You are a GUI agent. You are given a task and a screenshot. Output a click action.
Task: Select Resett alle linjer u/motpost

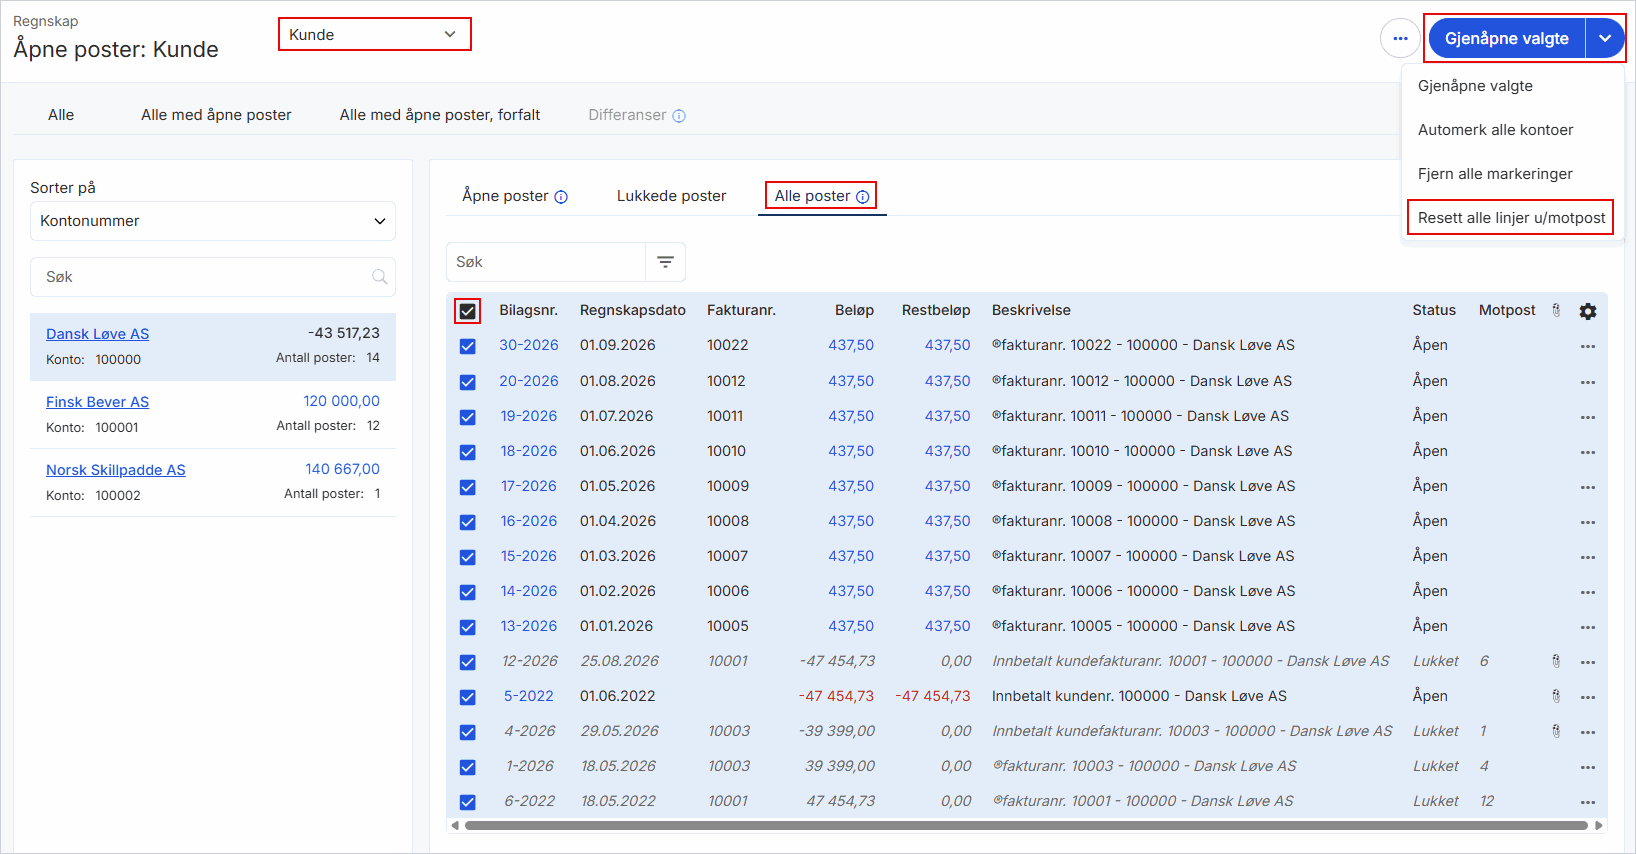click(1511, 218)
